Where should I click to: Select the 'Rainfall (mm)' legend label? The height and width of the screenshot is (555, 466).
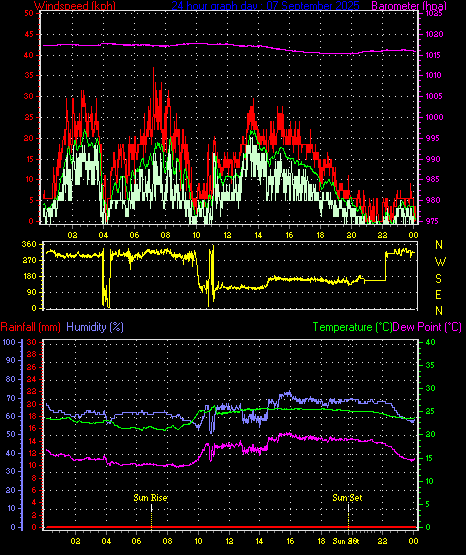click(x=30, y=327)
